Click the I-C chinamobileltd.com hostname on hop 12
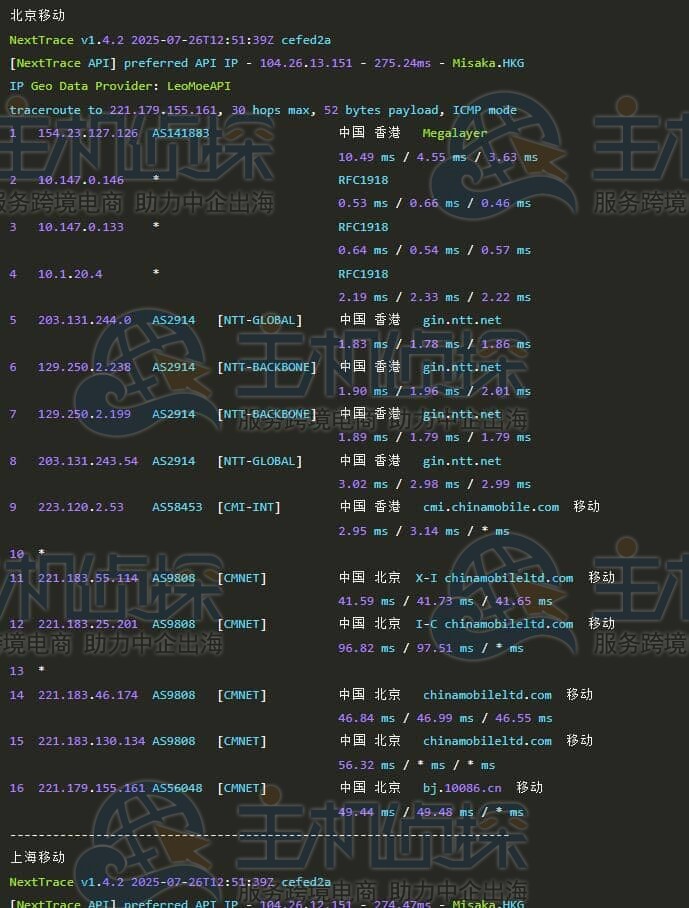Viewport: 689px width, 908px height. click(x=494, y=624)
